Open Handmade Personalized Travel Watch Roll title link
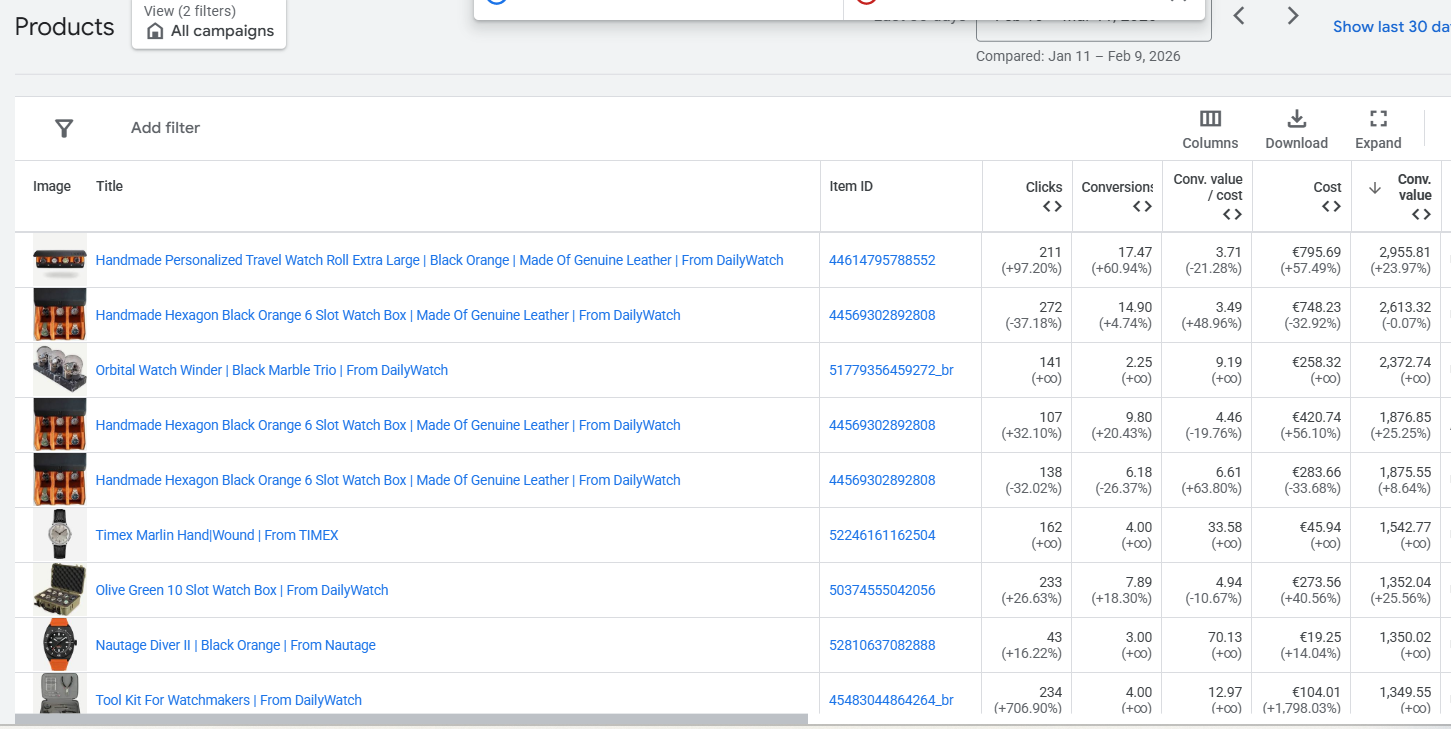The width and height of the screenshot is (1451, 729). (x=440, y=260)
